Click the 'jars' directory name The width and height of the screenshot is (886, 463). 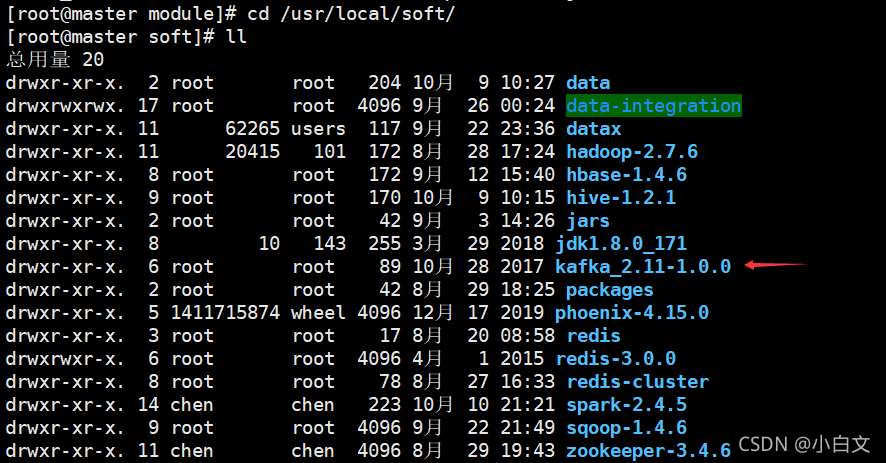coord(588,221)
